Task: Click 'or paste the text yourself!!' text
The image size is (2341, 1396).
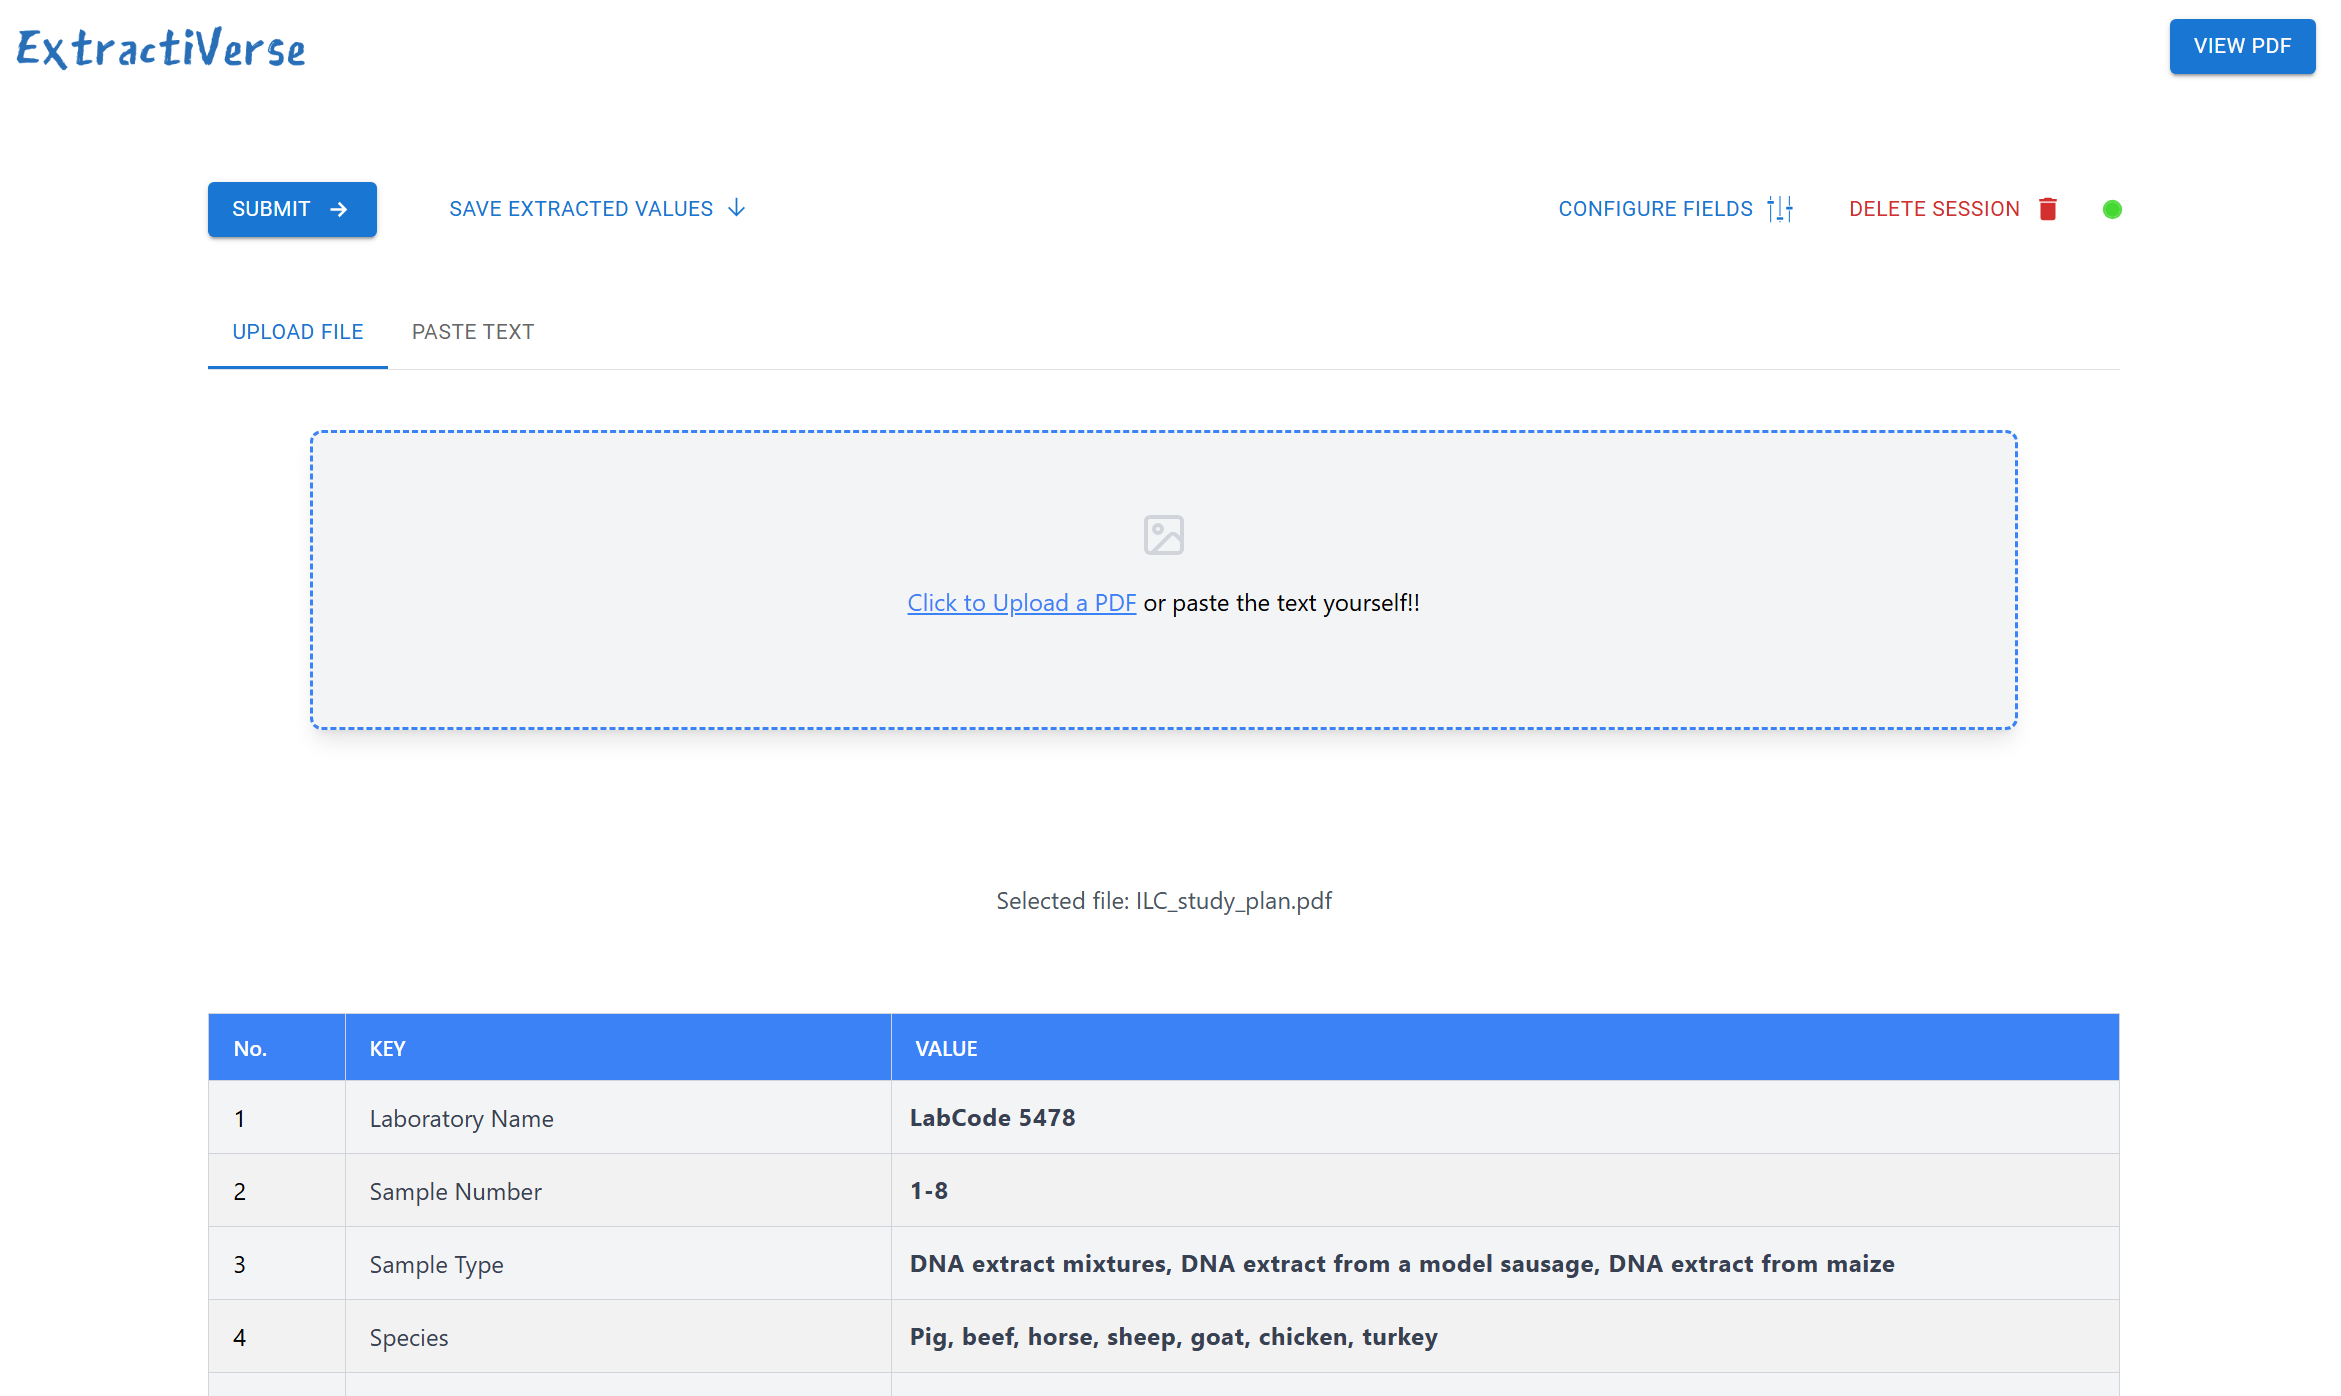Action: [x=1282, y=603]
